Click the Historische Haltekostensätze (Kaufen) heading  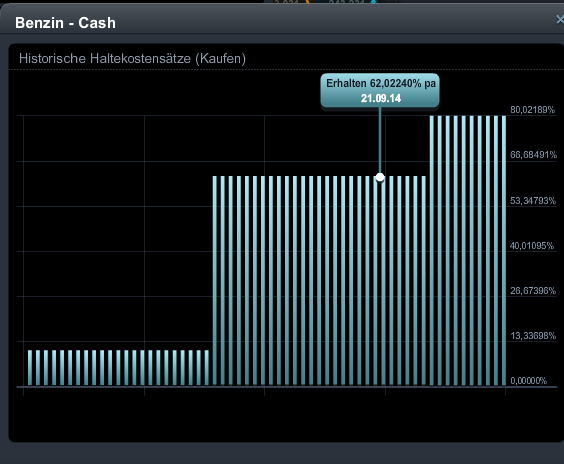tap(132, 58)
